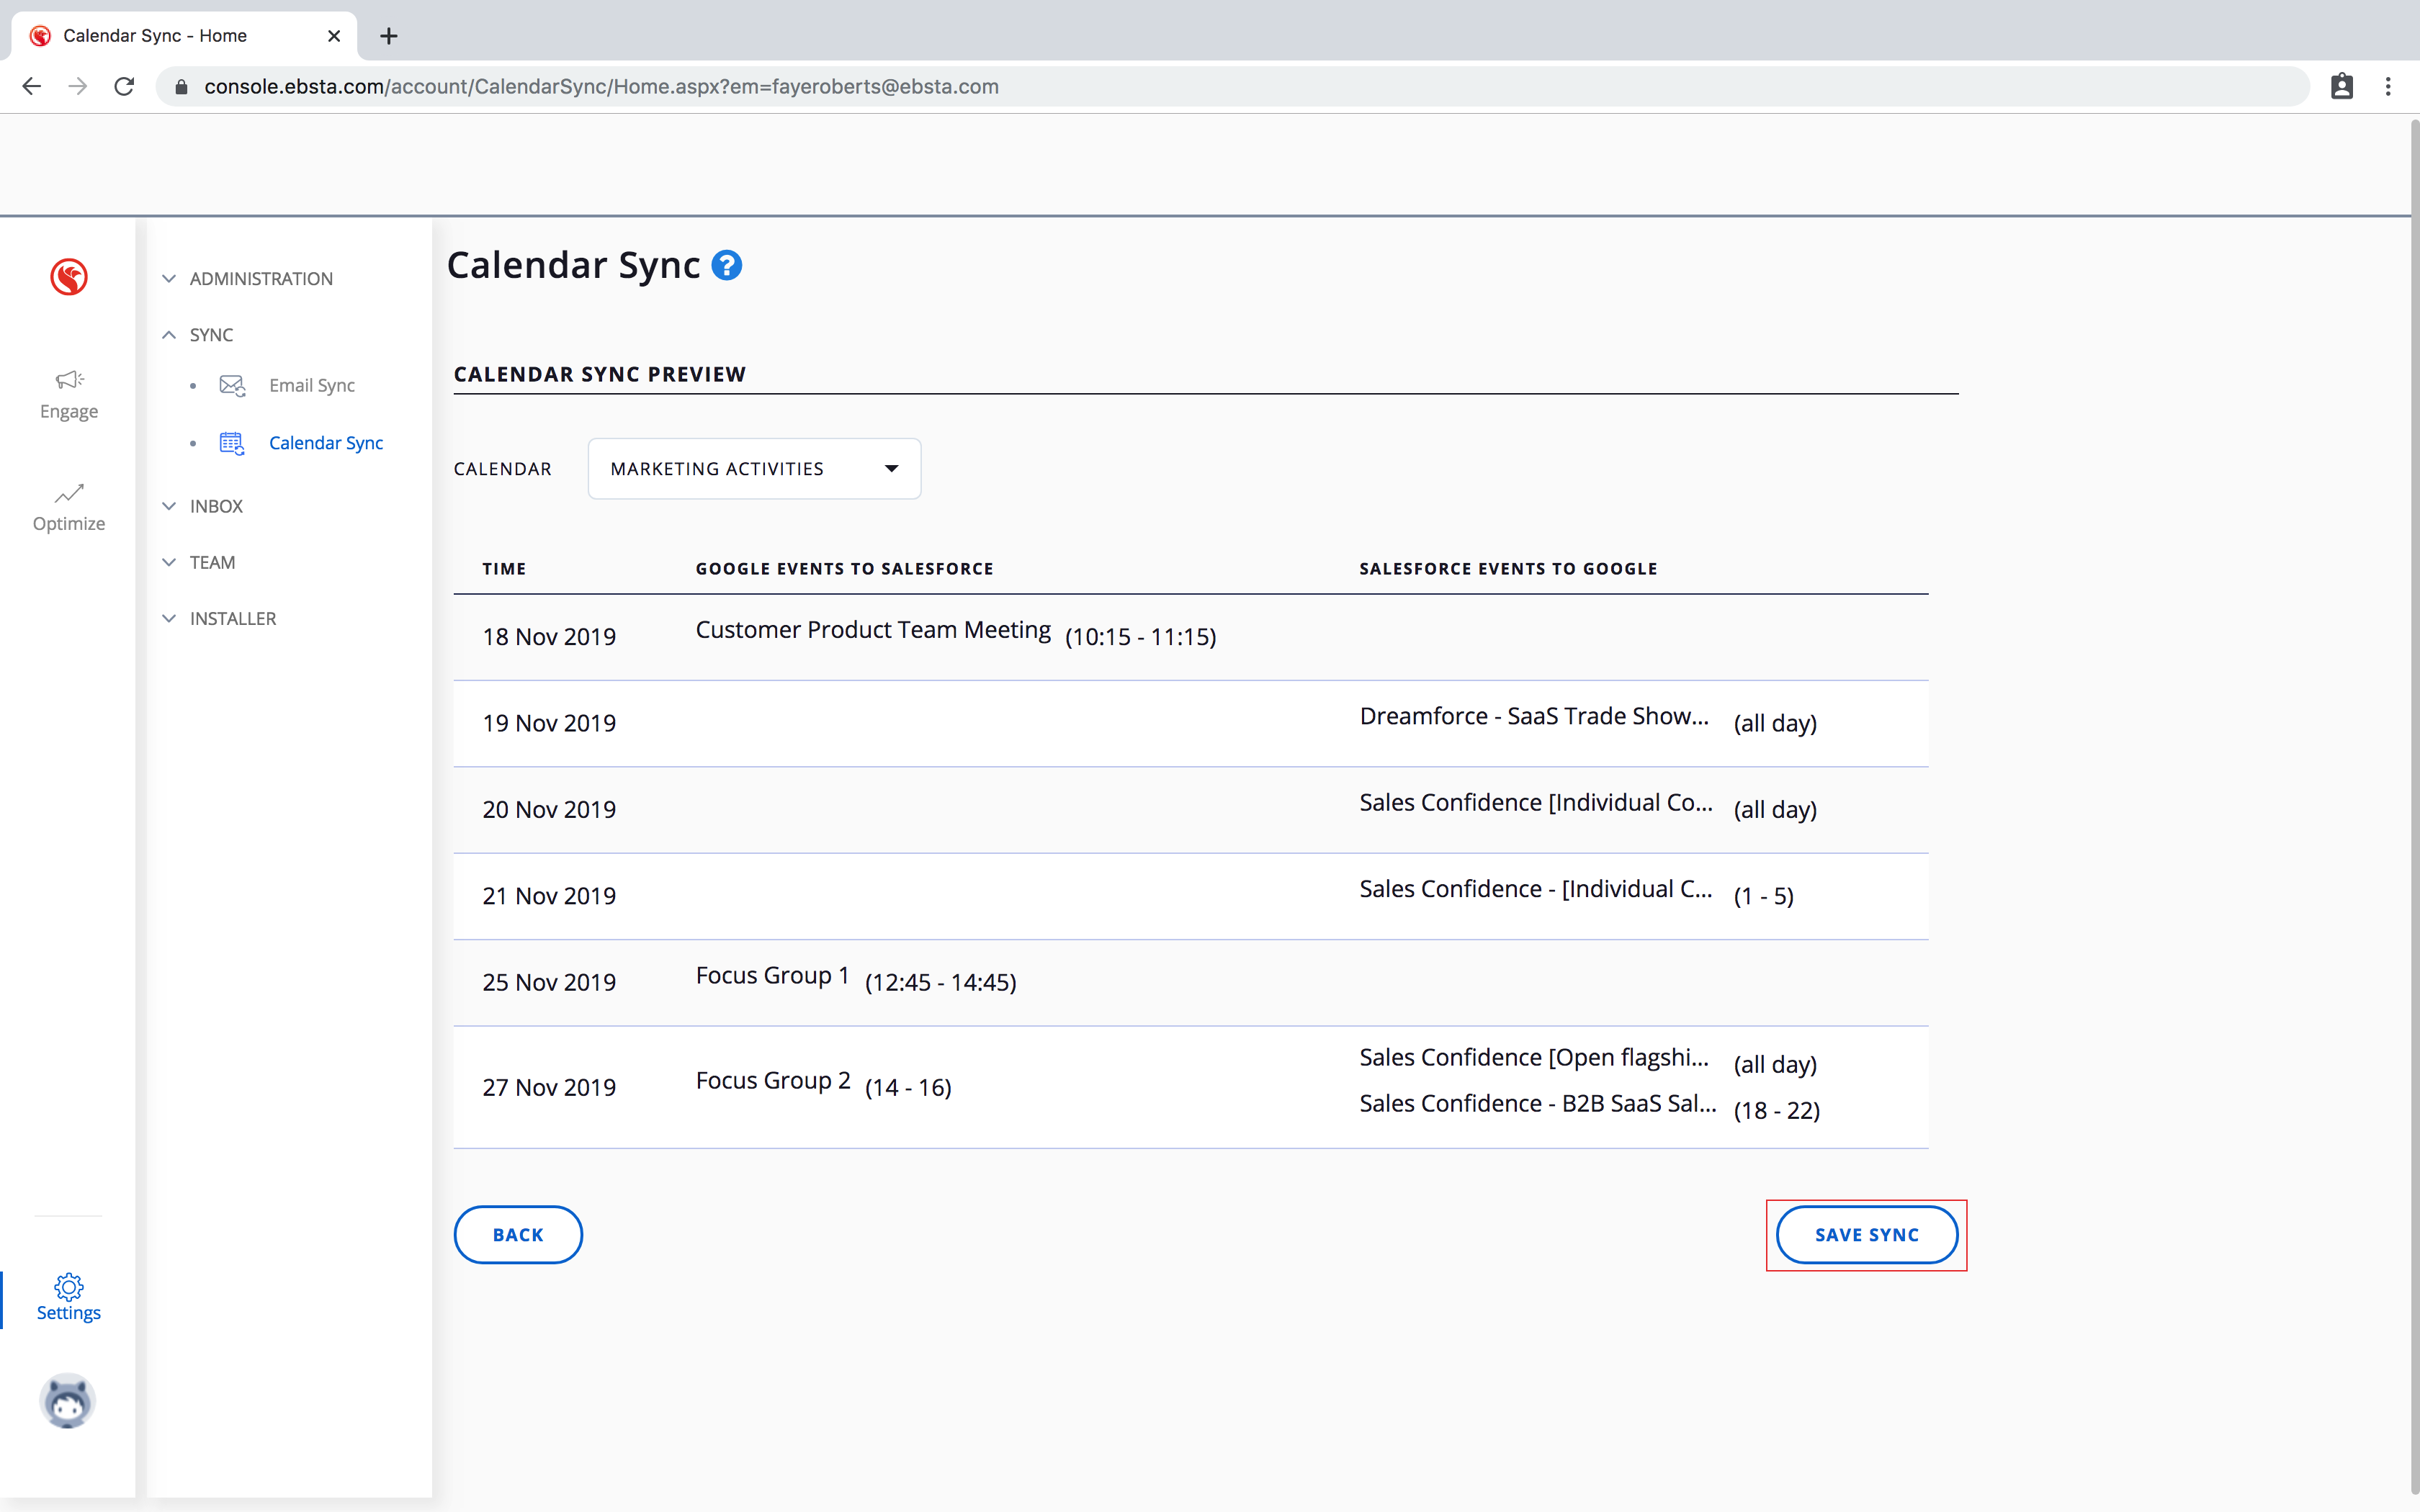Go to Email Sync page
This screenshot has width=2420, height=1512.
[x=311, y=386]
